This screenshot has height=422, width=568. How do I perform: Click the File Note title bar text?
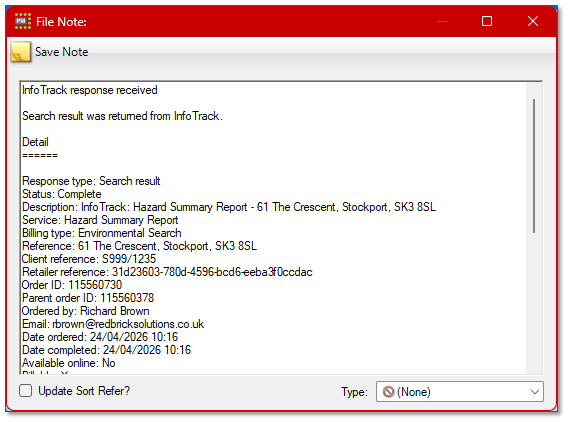tap(61, 22)
